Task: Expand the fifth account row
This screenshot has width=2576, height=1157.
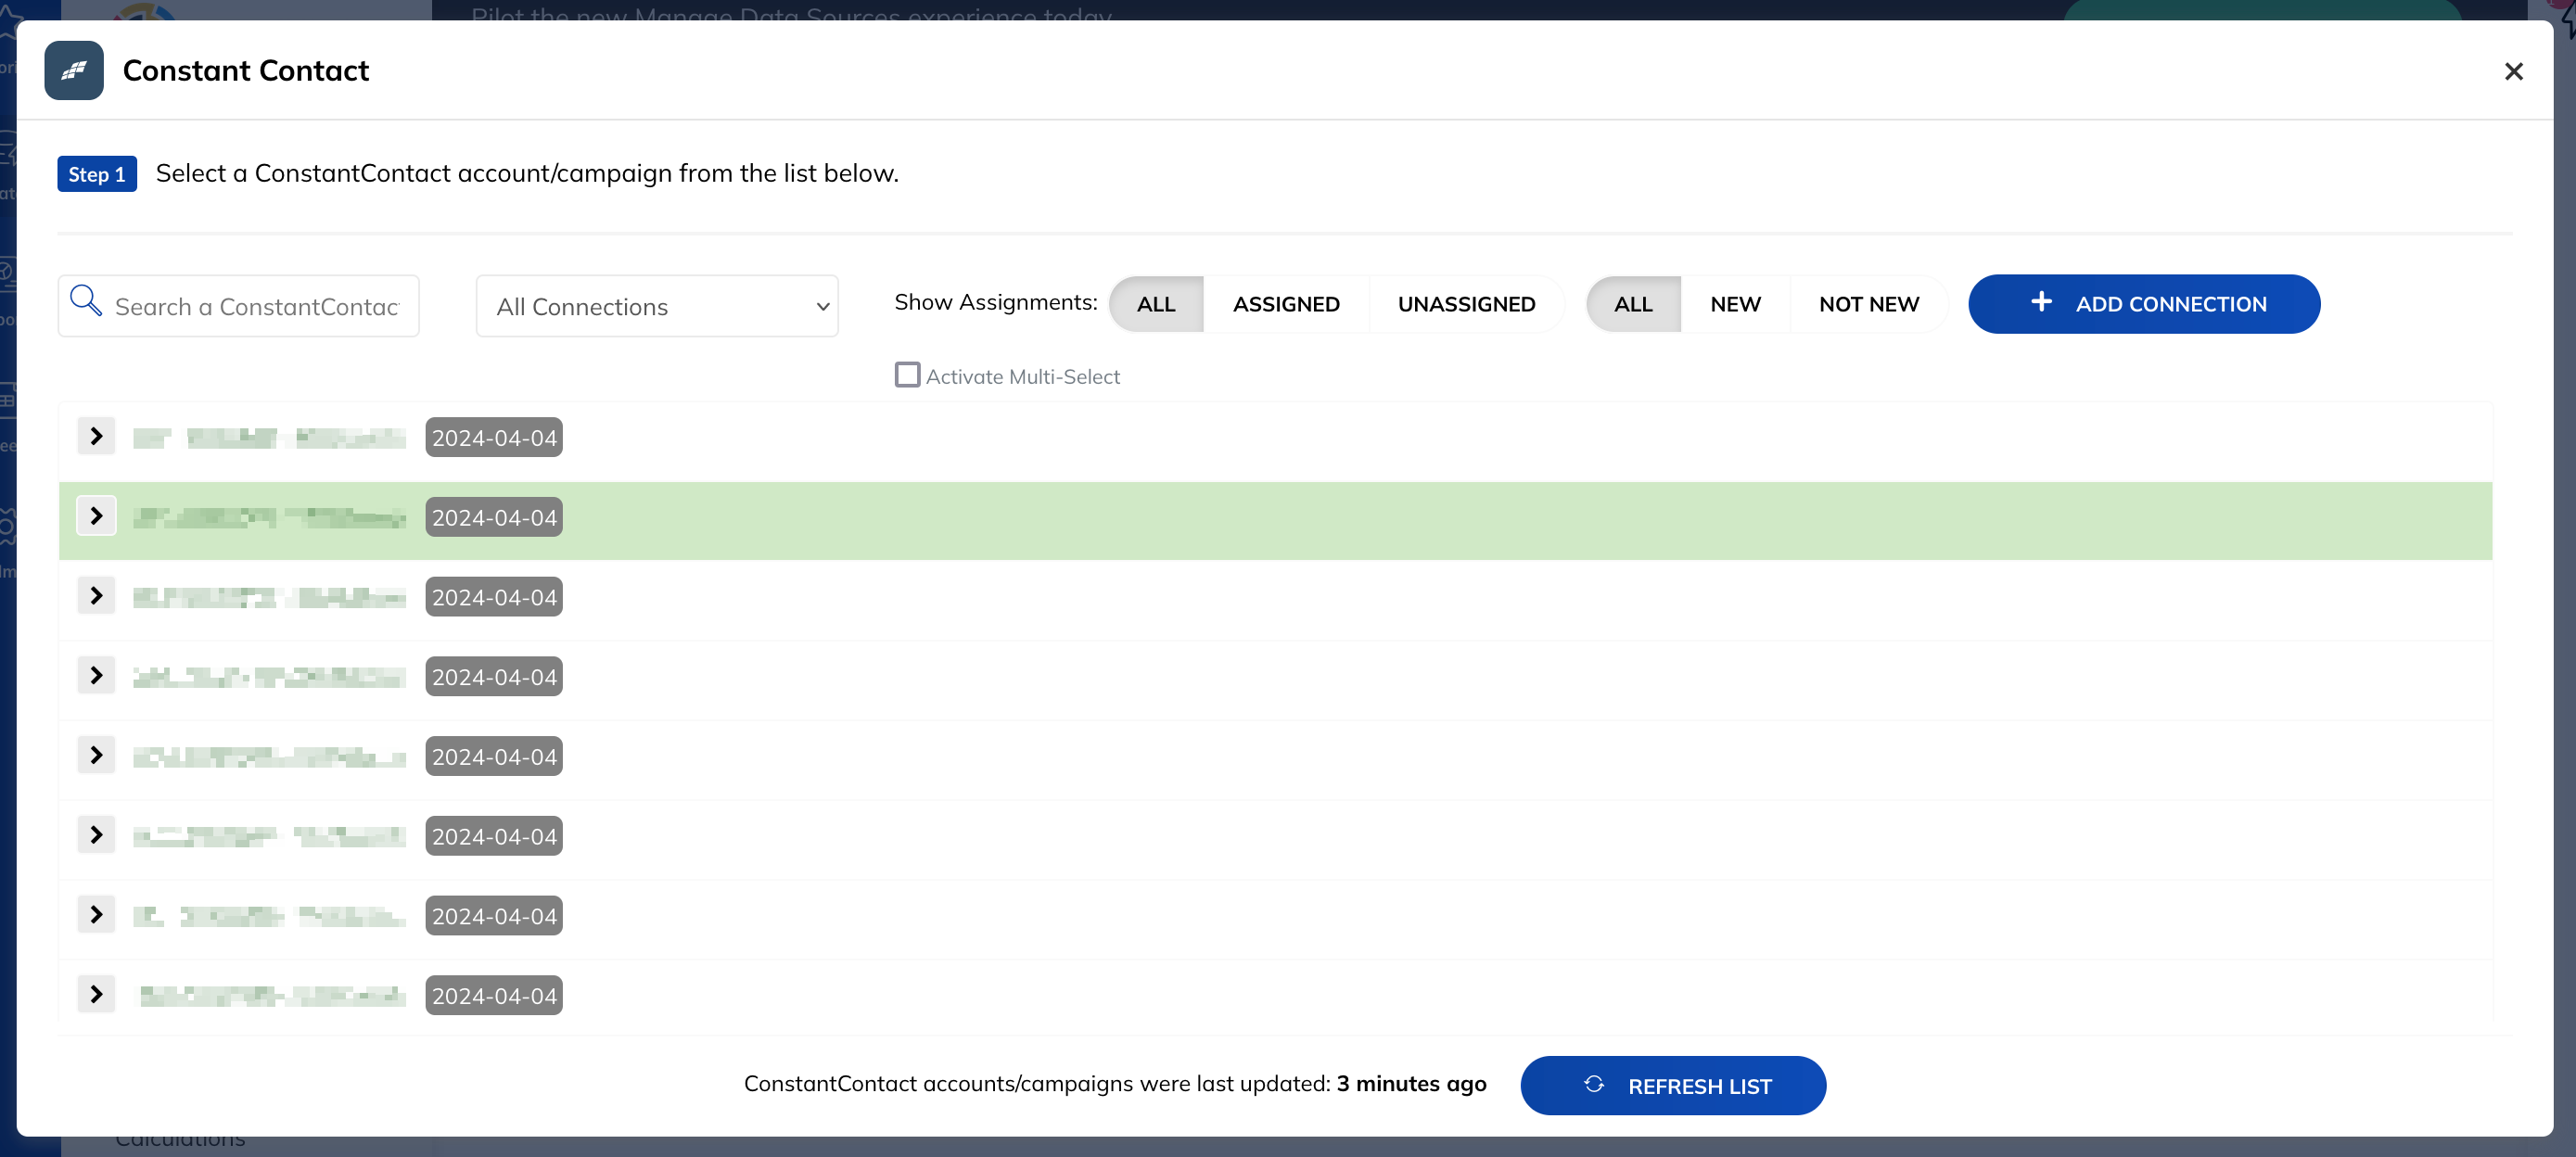Action: (x=96, y=755)
